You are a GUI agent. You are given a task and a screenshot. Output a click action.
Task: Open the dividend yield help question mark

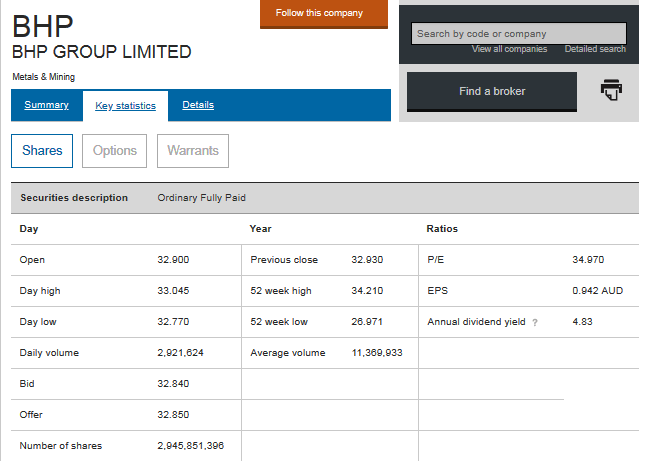[535, 323]
